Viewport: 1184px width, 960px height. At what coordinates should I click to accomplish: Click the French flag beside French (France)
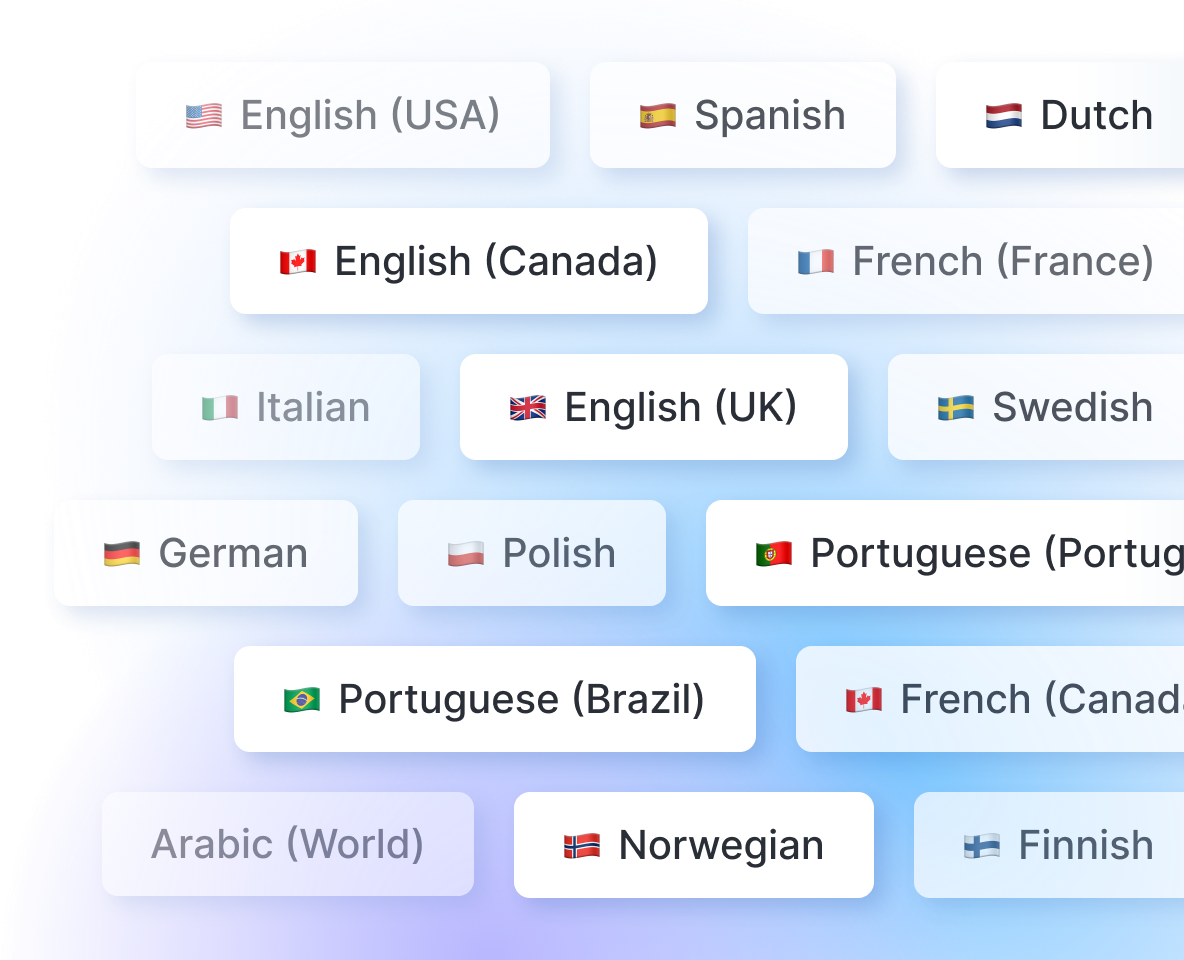[x=815, y=261]
